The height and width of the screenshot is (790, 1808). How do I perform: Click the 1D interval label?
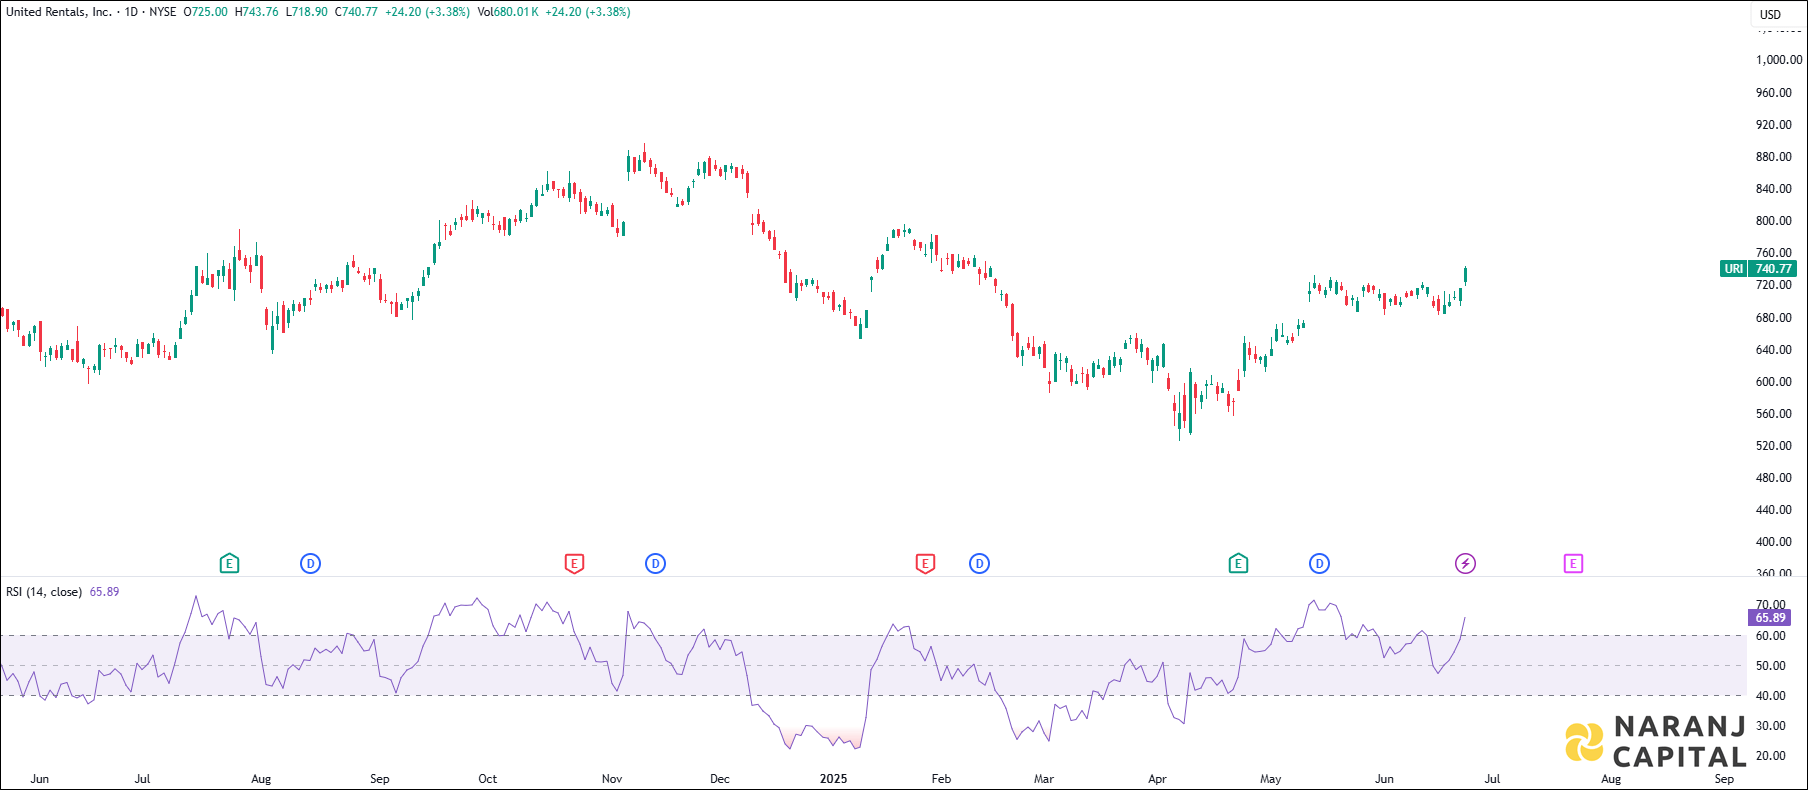pos(131,12)
